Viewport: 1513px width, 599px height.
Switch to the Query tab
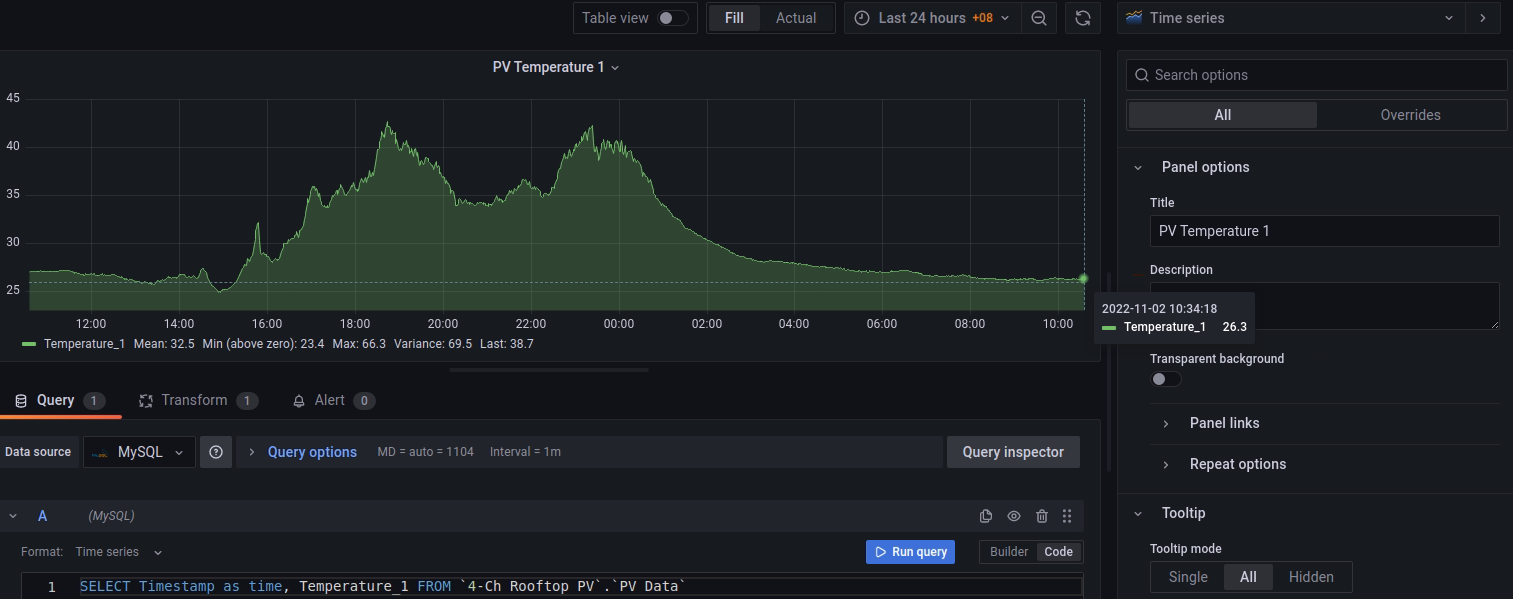[x=58, y=400]
